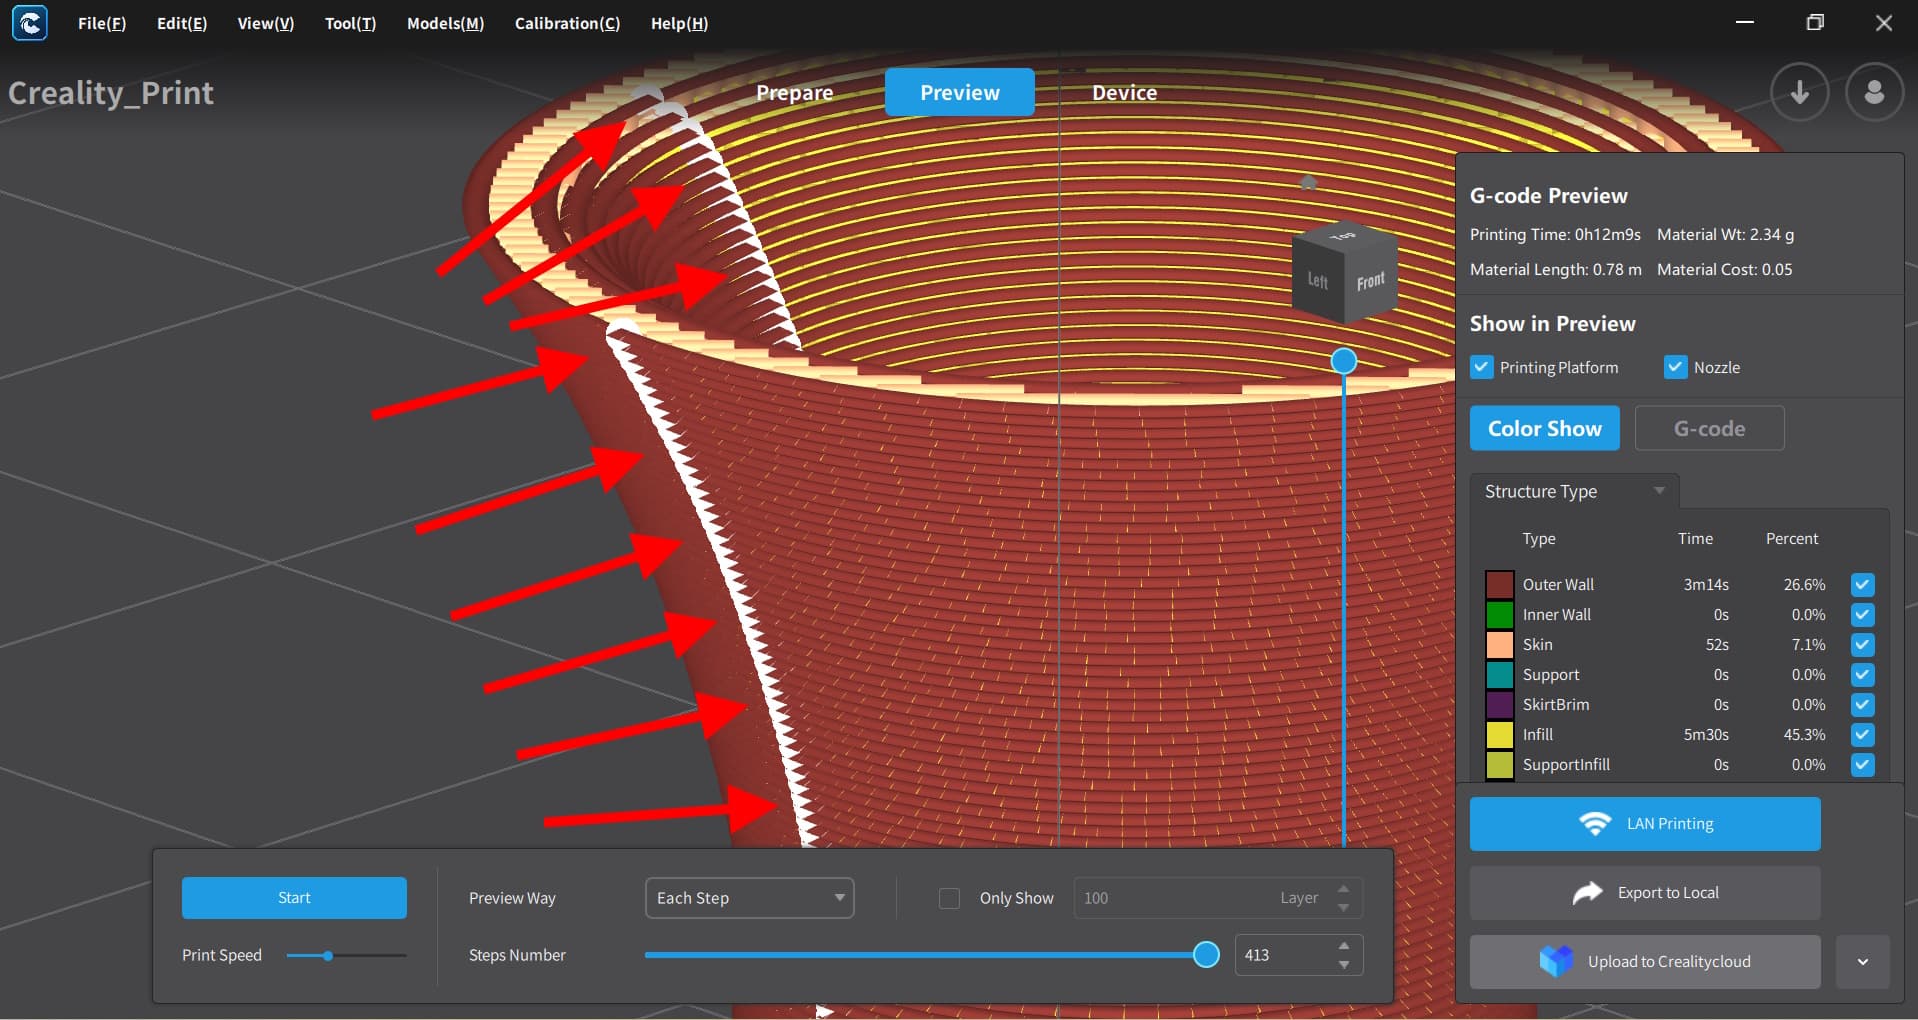Screen dimensions: 1918x1020
Task: Click the Outer Wall color swatch
Action: [1499, 584]
